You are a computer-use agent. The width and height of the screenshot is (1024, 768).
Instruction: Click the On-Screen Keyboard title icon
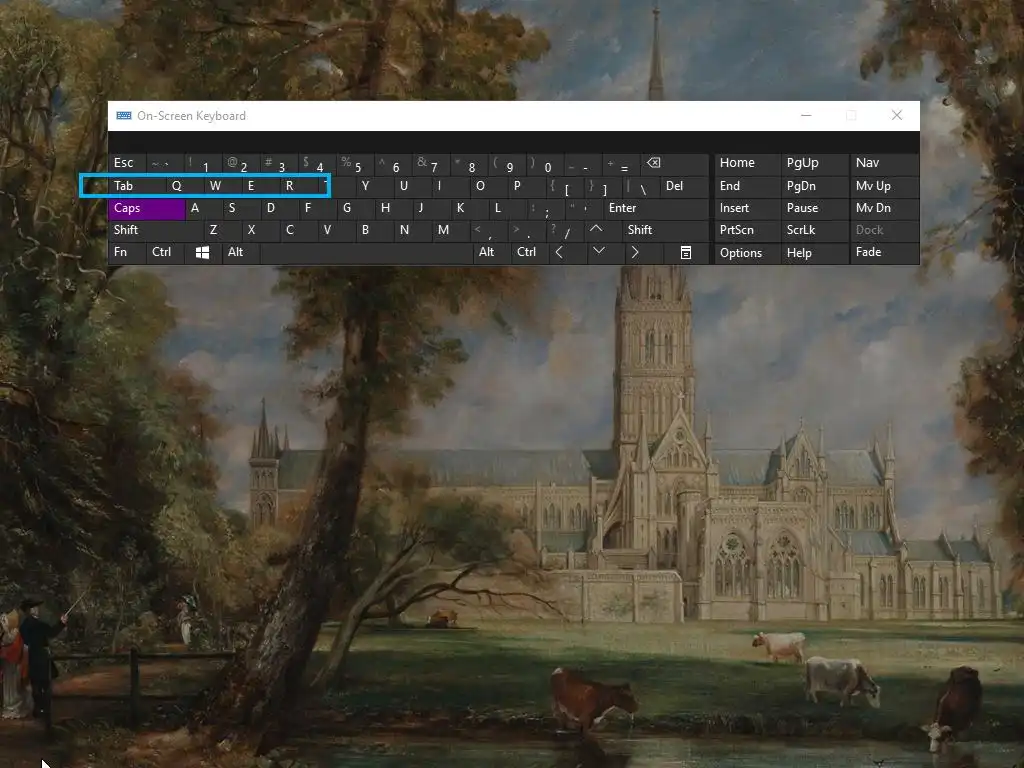(123, 116)
